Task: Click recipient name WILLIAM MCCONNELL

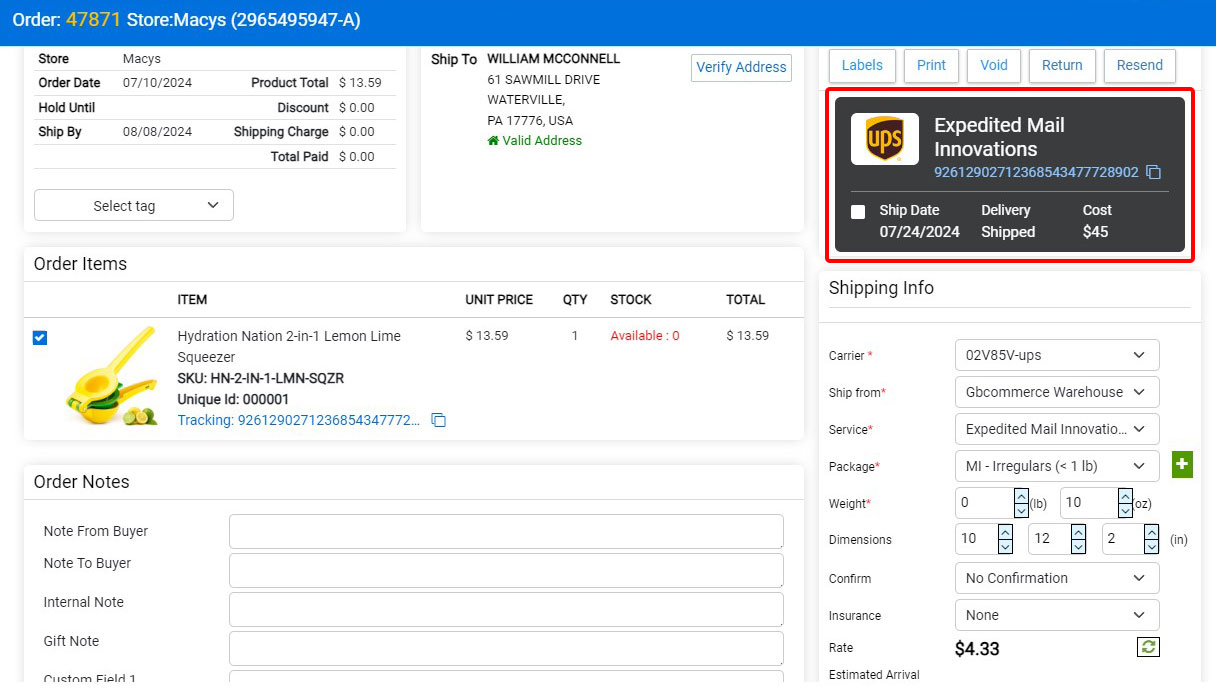Action: (554, 59)
